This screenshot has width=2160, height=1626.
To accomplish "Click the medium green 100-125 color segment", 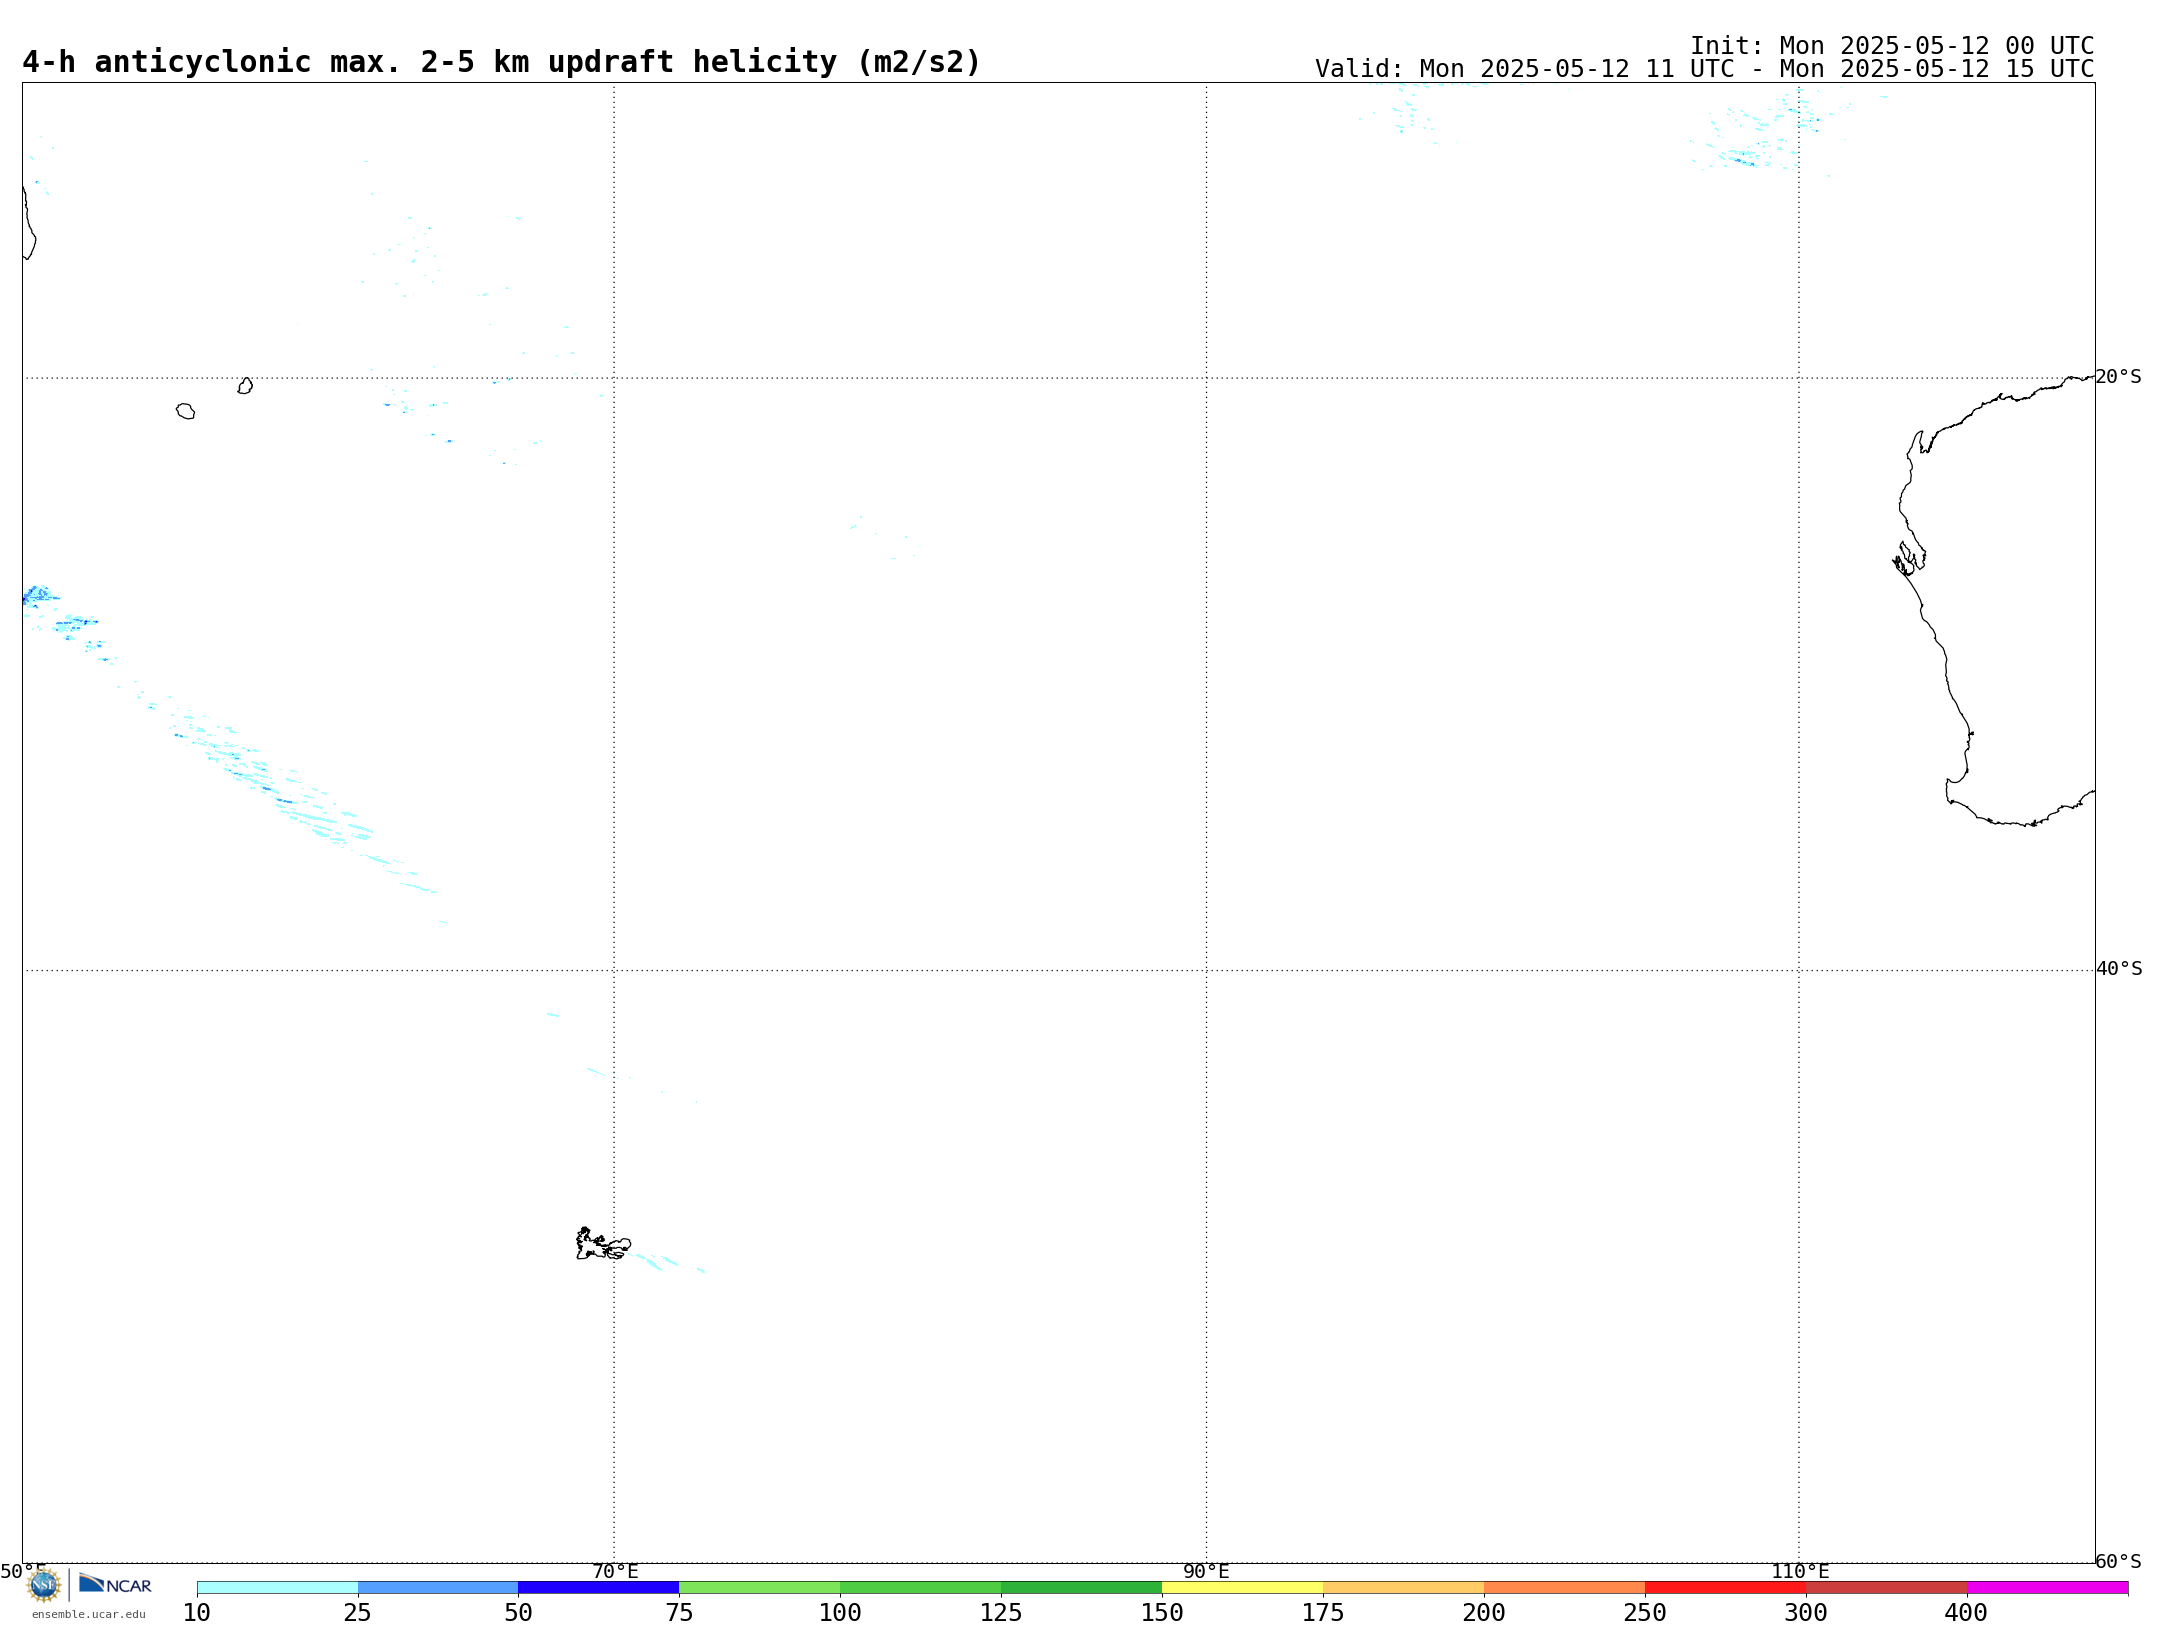I will [x=921, y=1588].
